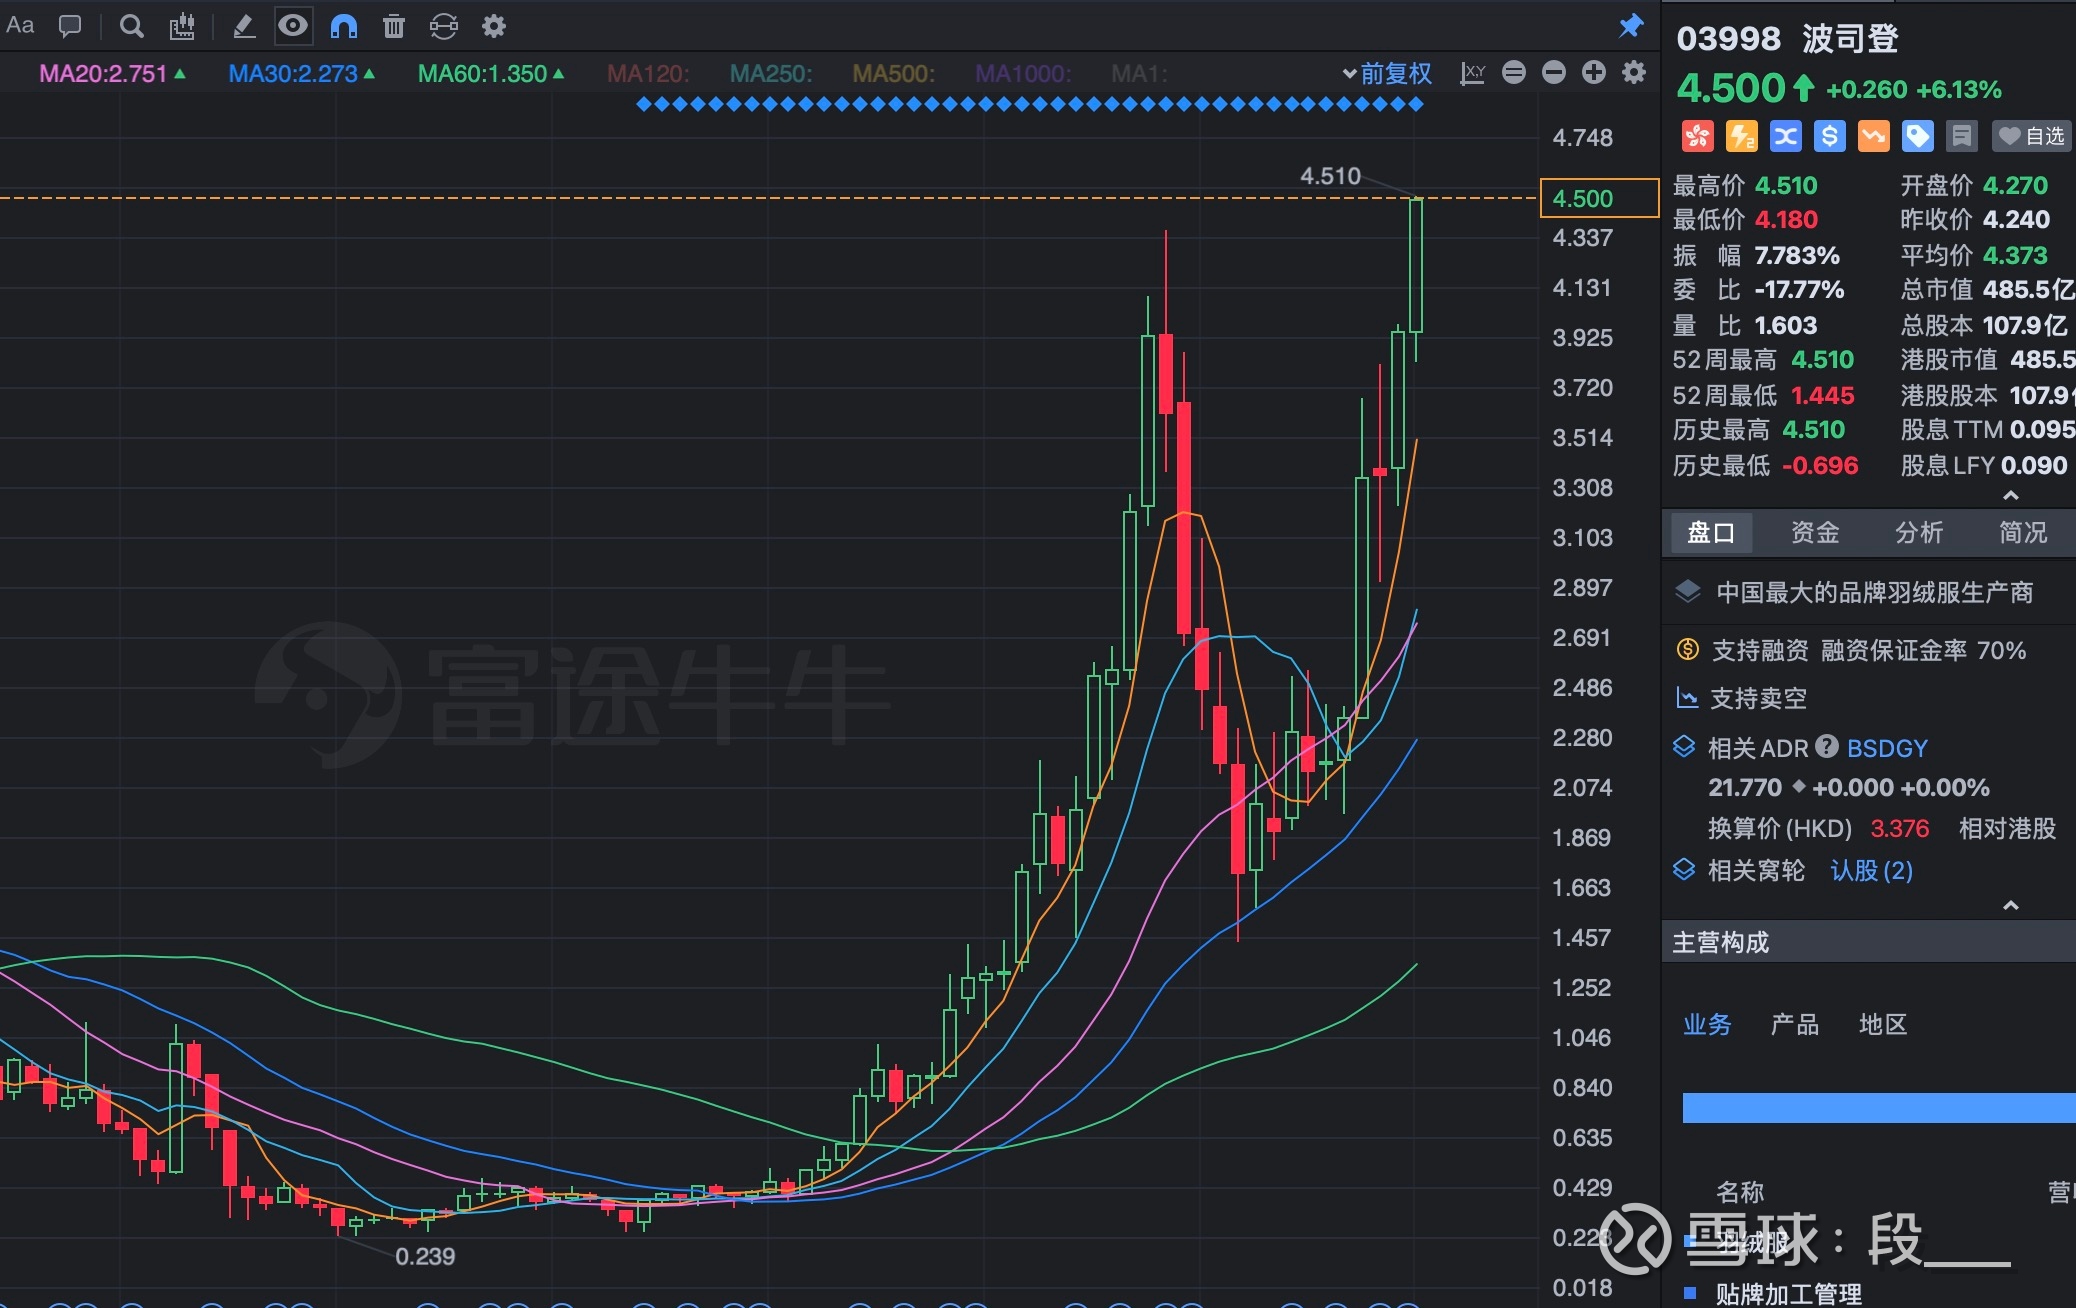This screenshot has width=2076, height=1308.
Task: Open the 认股 (2) warrants link
Action: tap(1872, 870)
